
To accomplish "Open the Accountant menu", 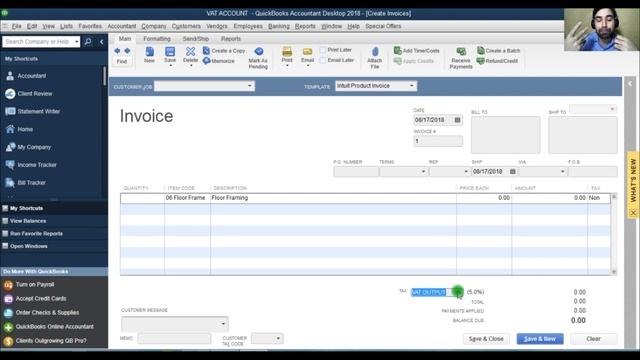I will (122, 26).
